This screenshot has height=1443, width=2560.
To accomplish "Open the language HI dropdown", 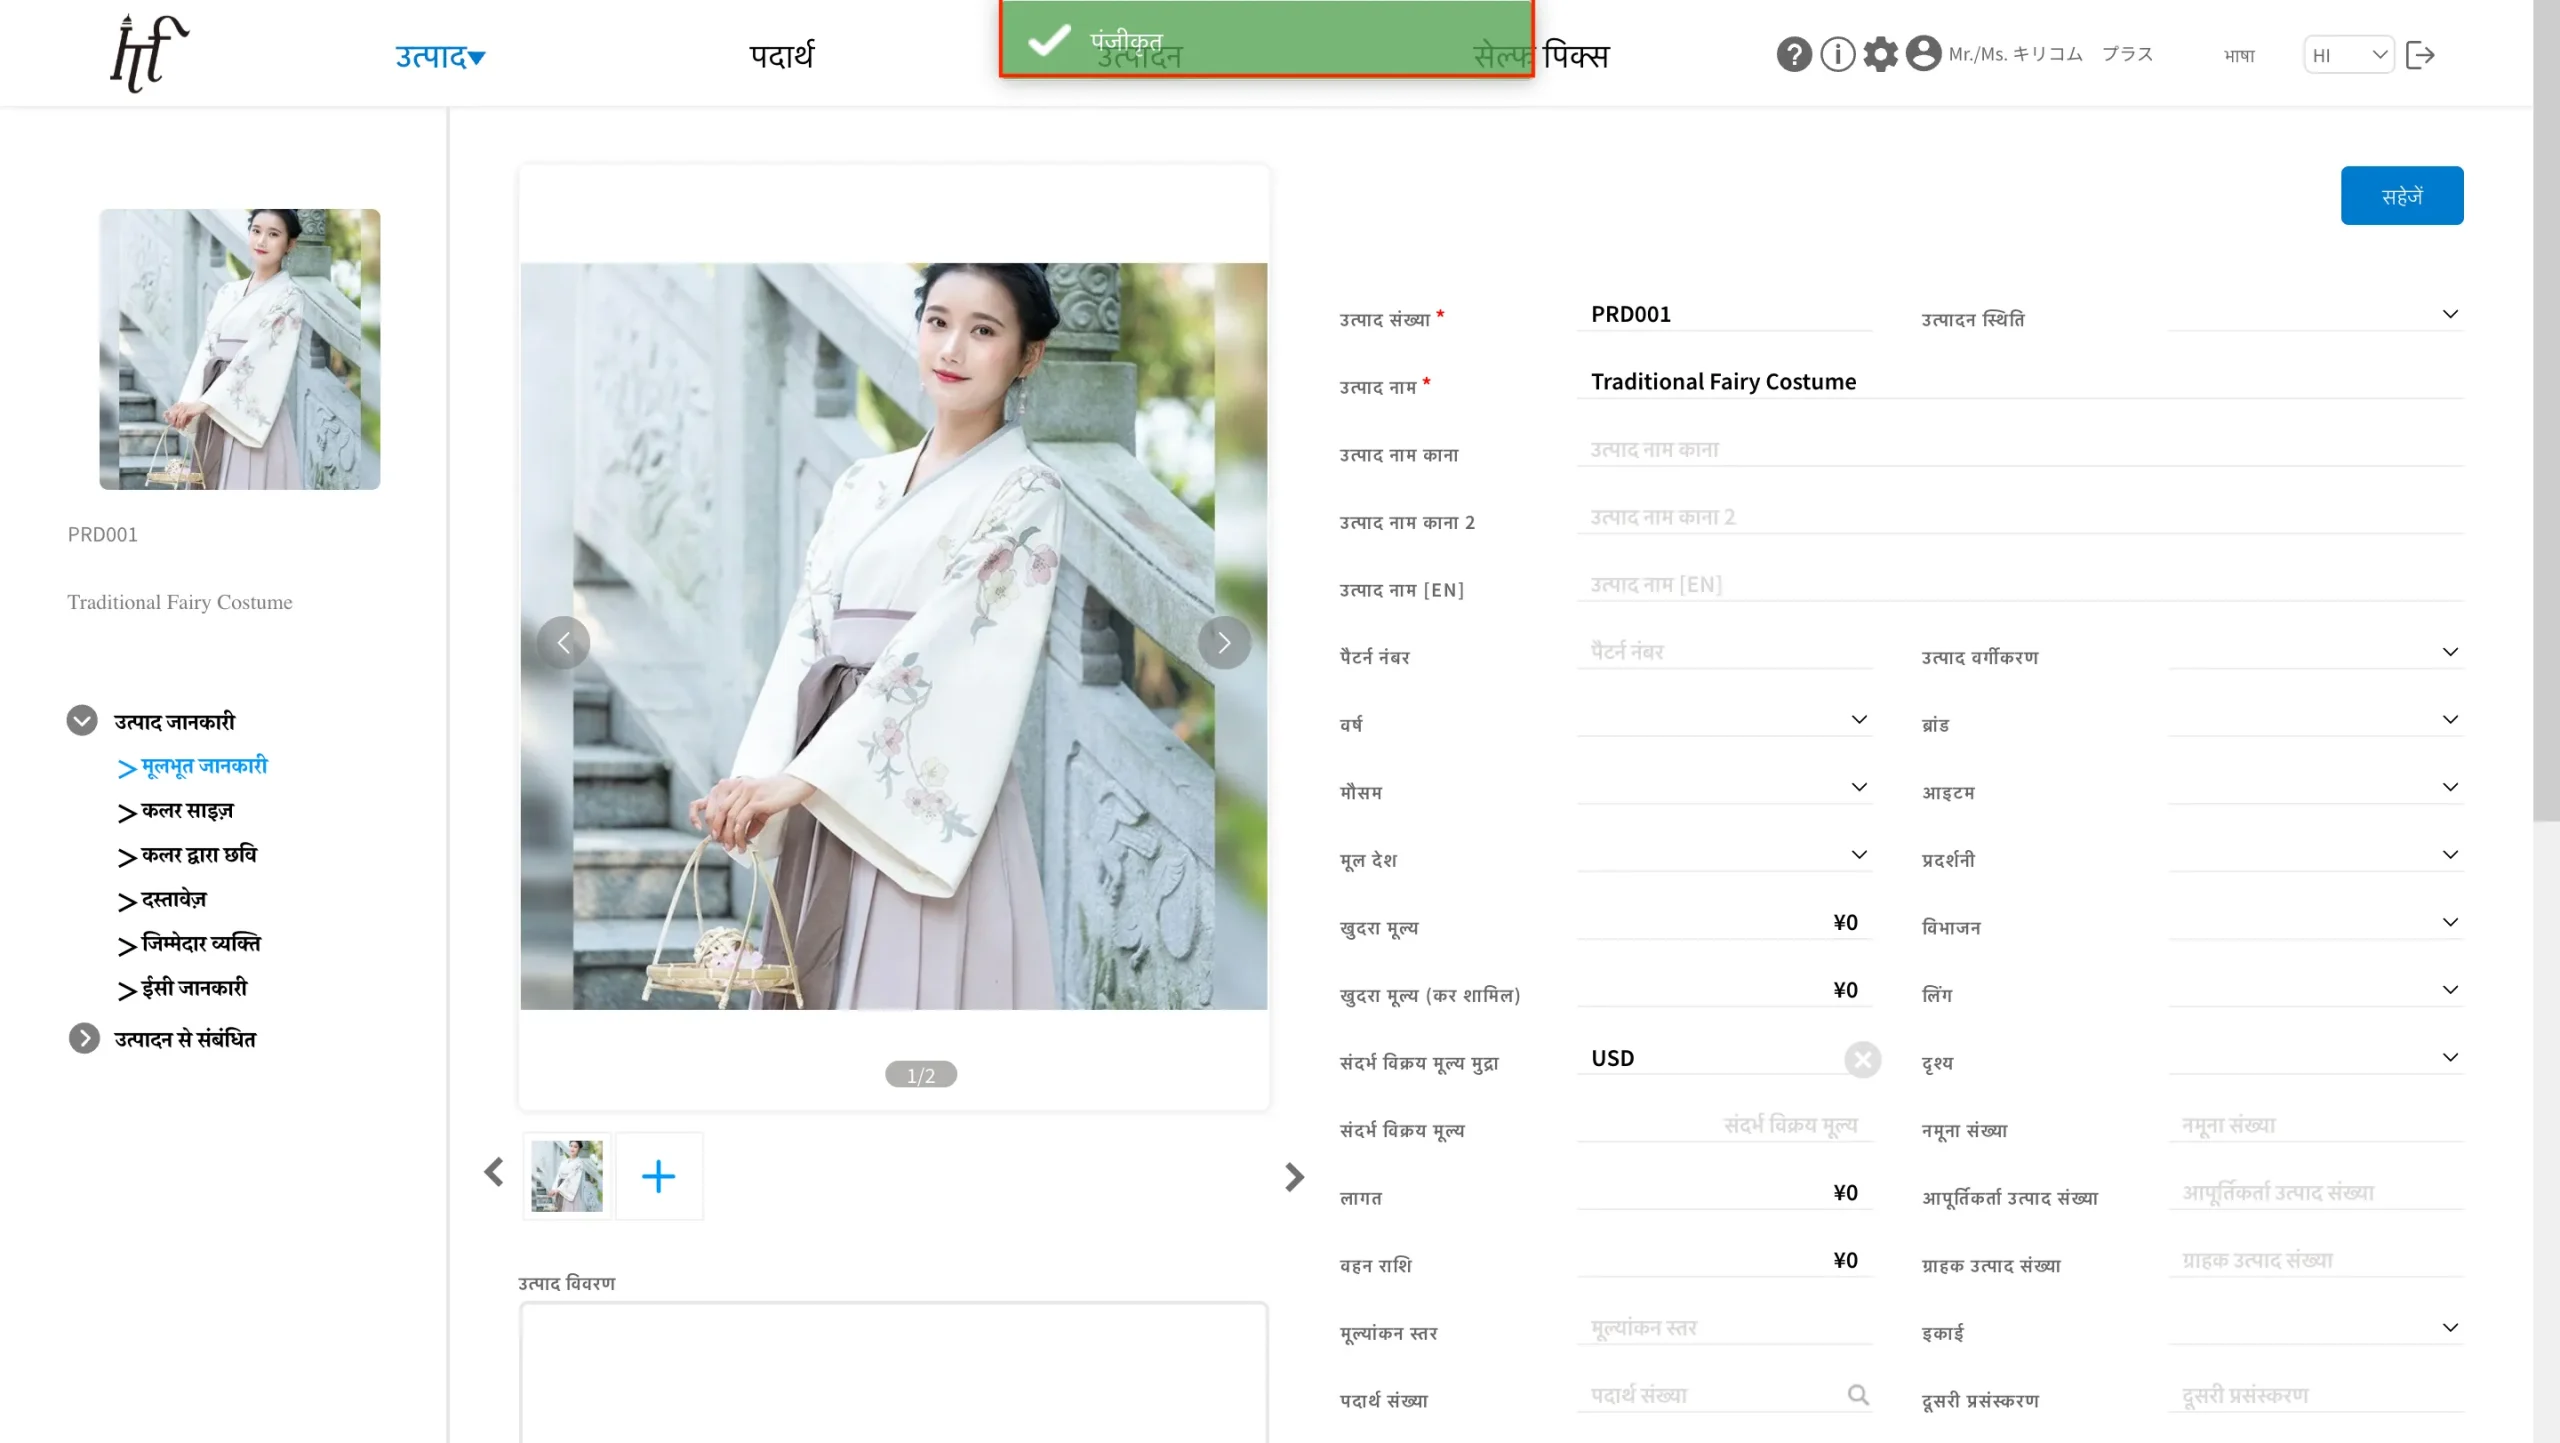I will 2348,55.
